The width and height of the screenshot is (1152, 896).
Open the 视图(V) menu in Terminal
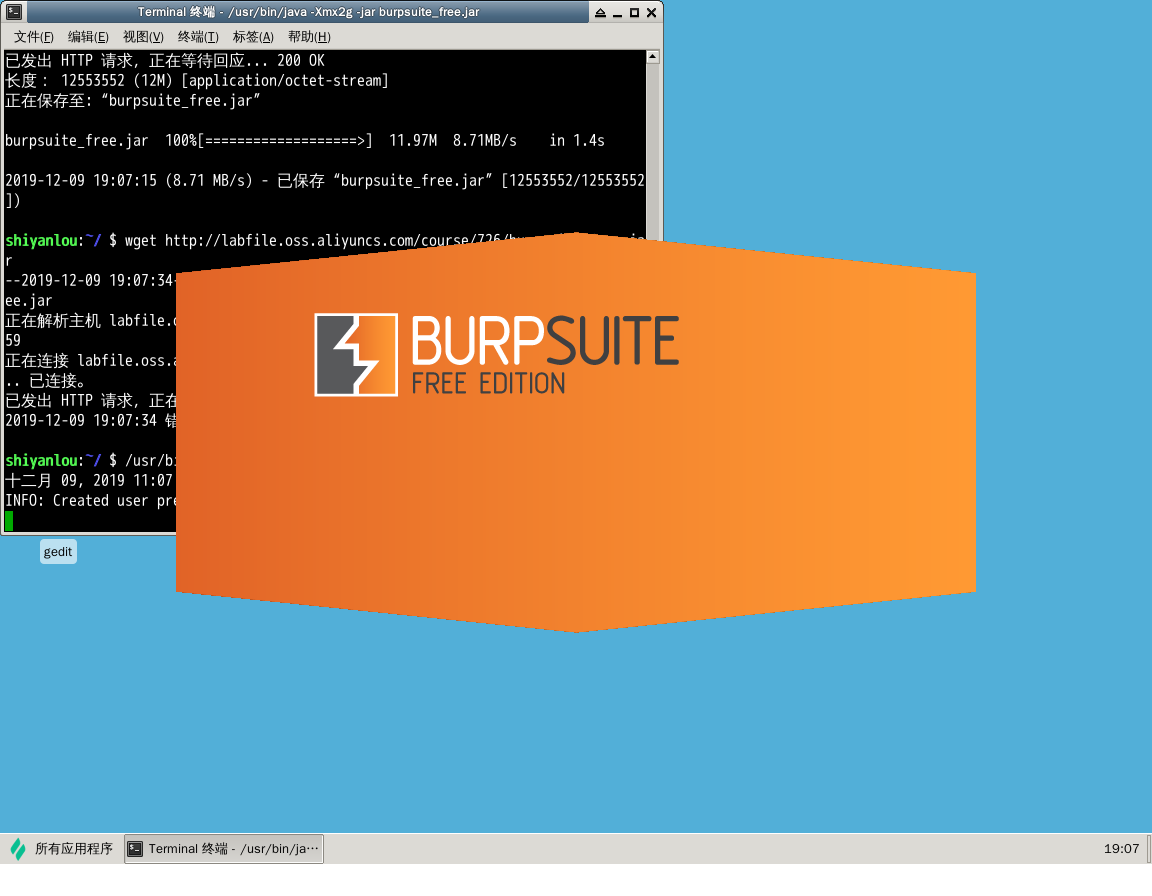[143, 37]
